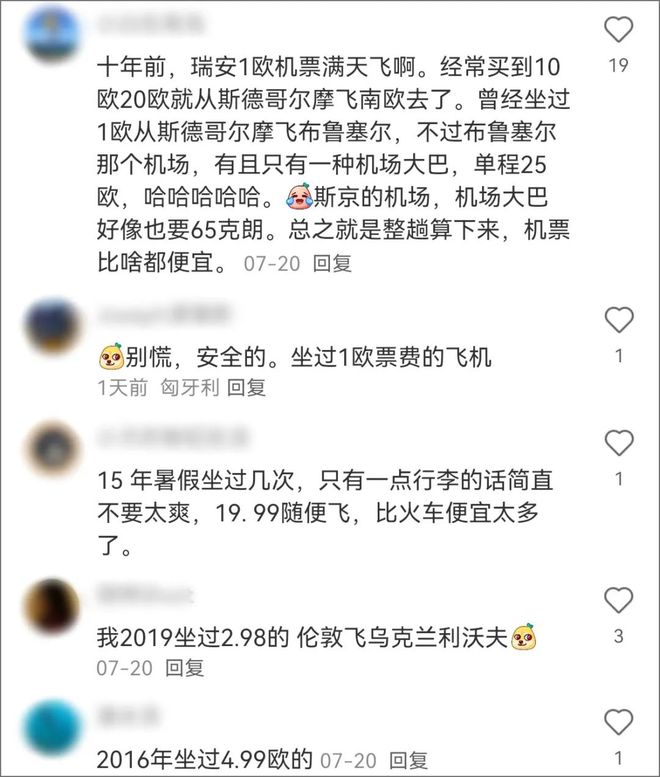Open the avatar of the 2019 Lviv commenter

pyautogui.click(x=52, y=606)
